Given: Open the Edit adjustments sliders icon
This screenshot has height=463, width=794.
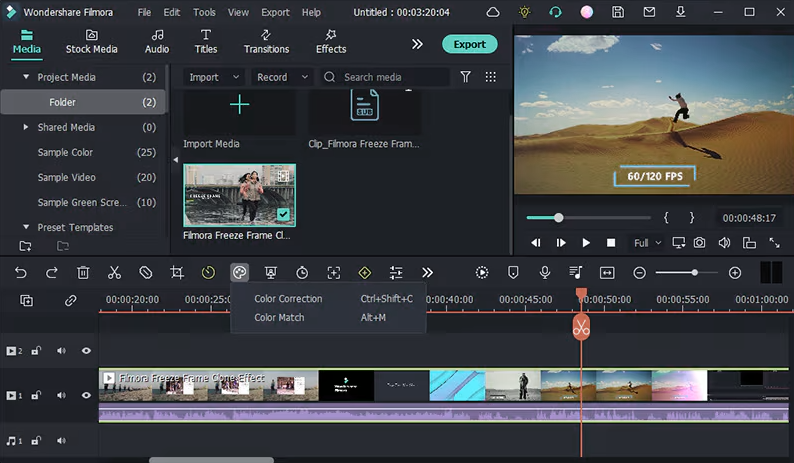Looking at the screenshot, I should (x=396, y=273).
